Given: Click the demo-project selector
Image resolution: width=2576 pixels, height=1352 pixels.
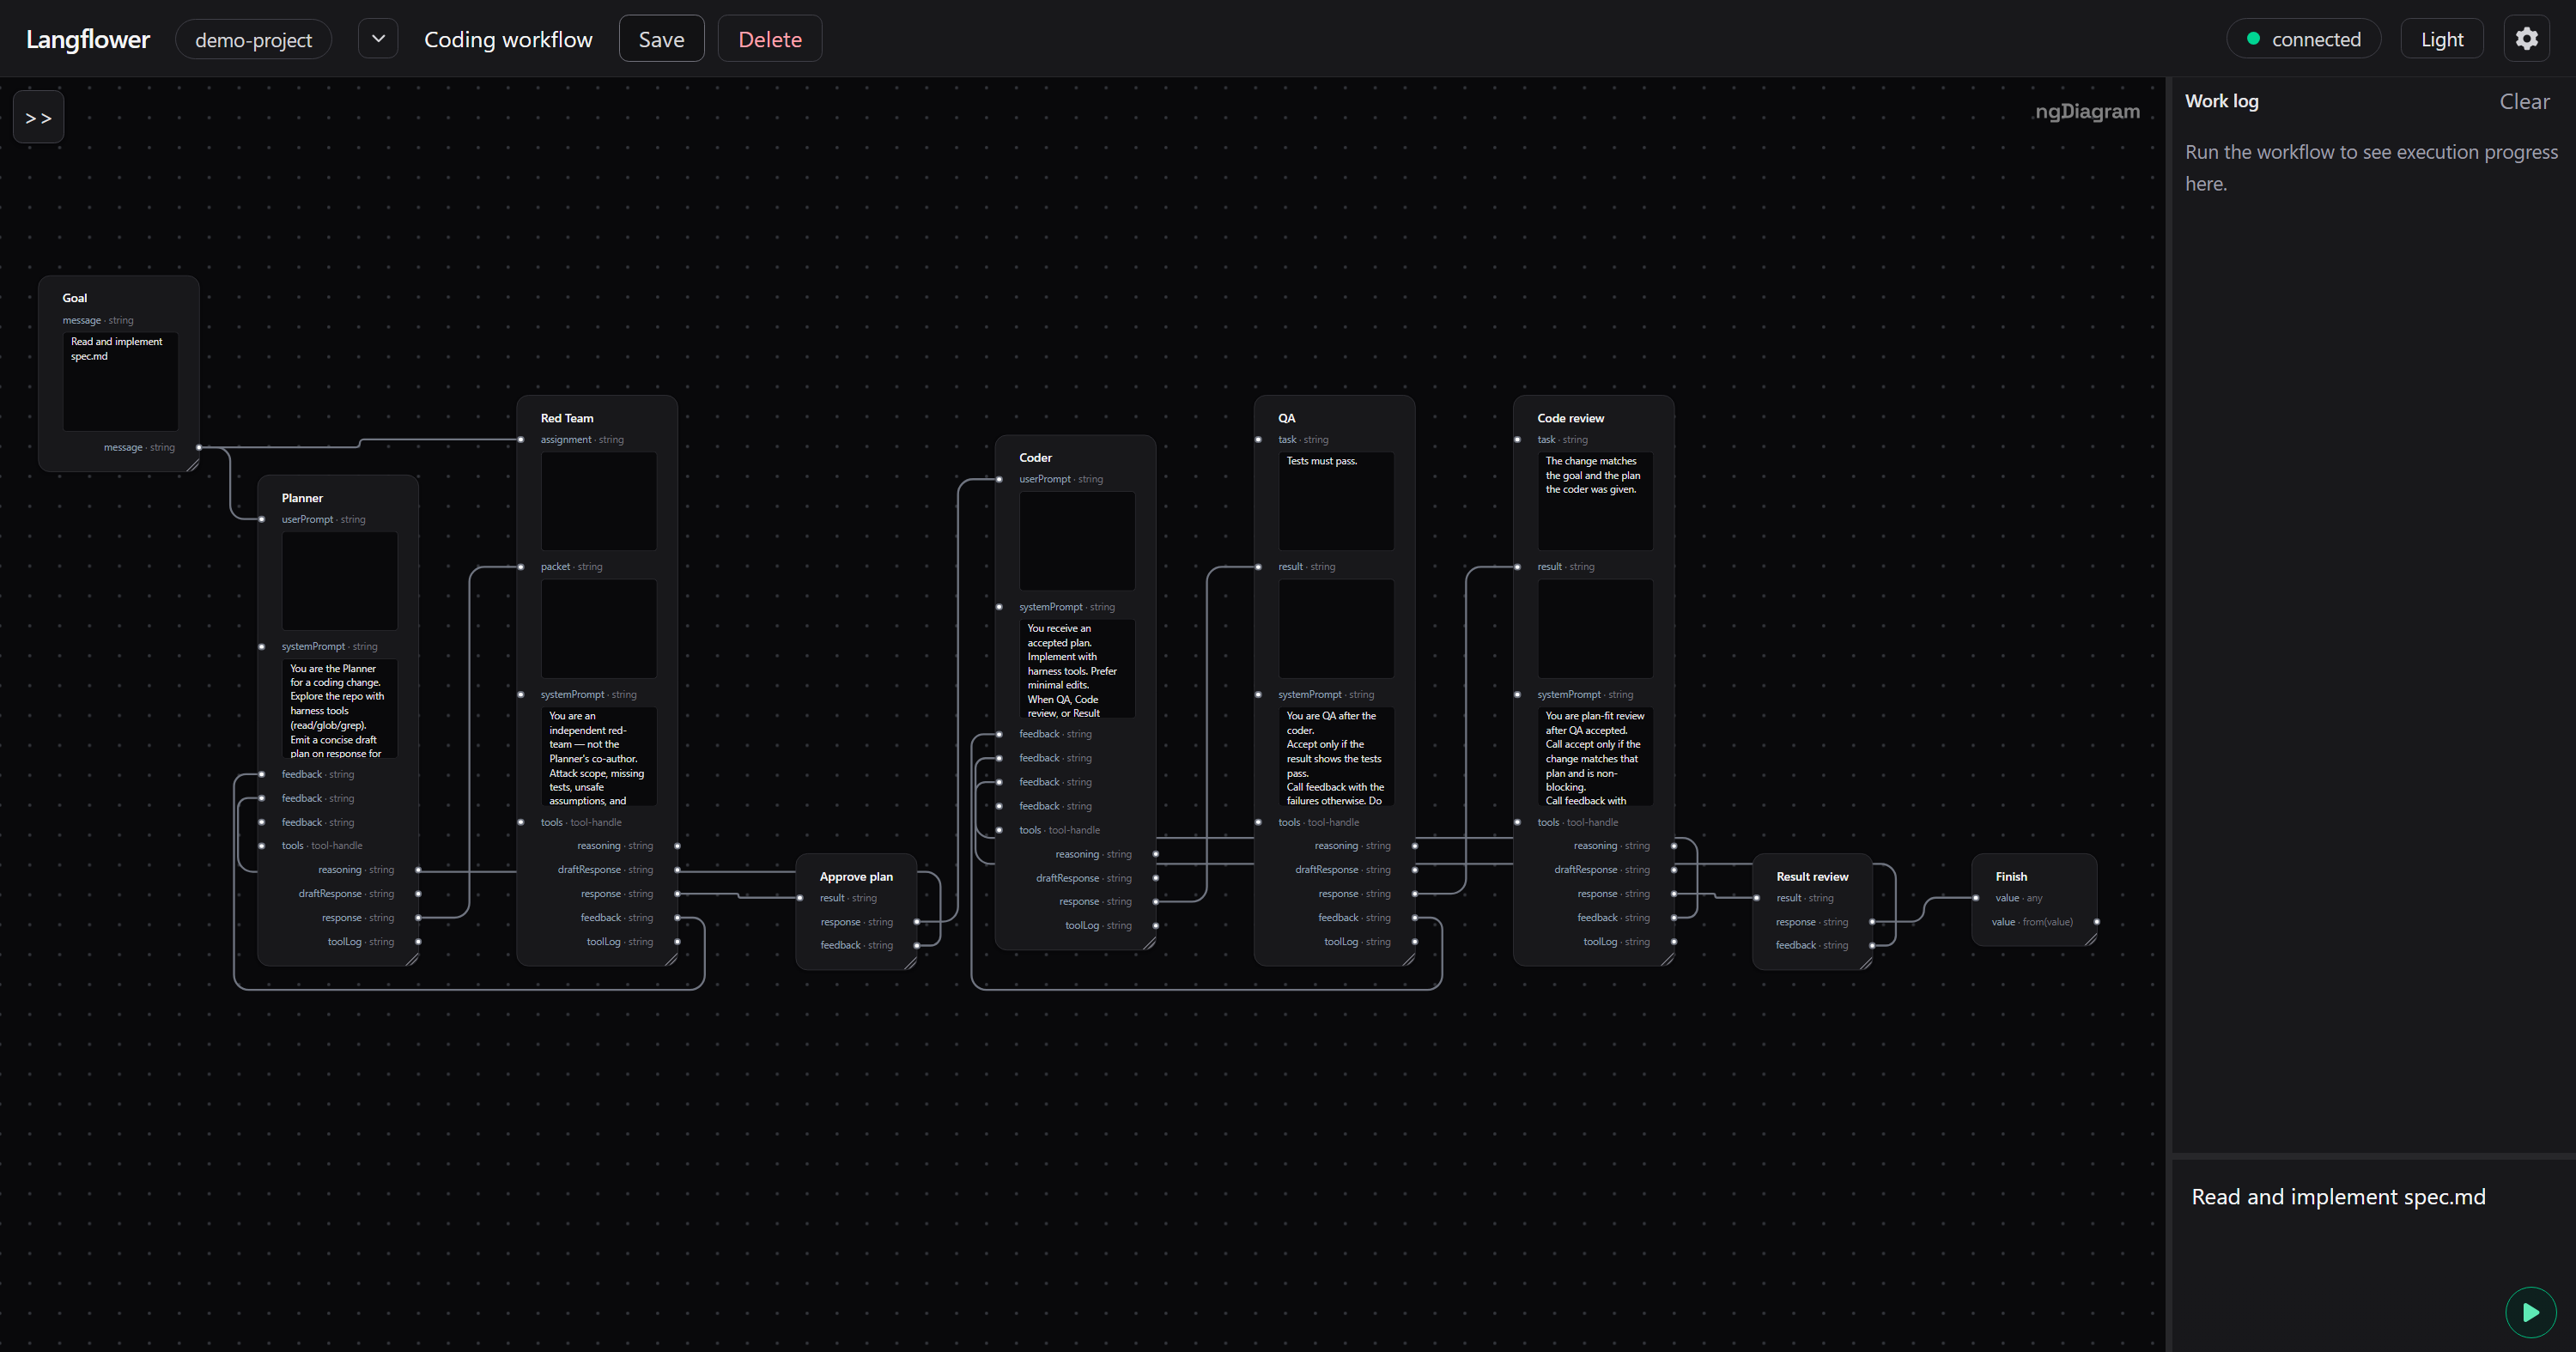Looking at the screenshot, I should click(x=253, y=39).
